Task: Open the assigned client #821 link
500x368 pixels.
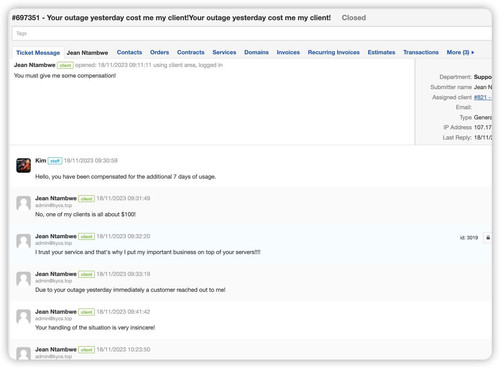Action: point(482,97)
